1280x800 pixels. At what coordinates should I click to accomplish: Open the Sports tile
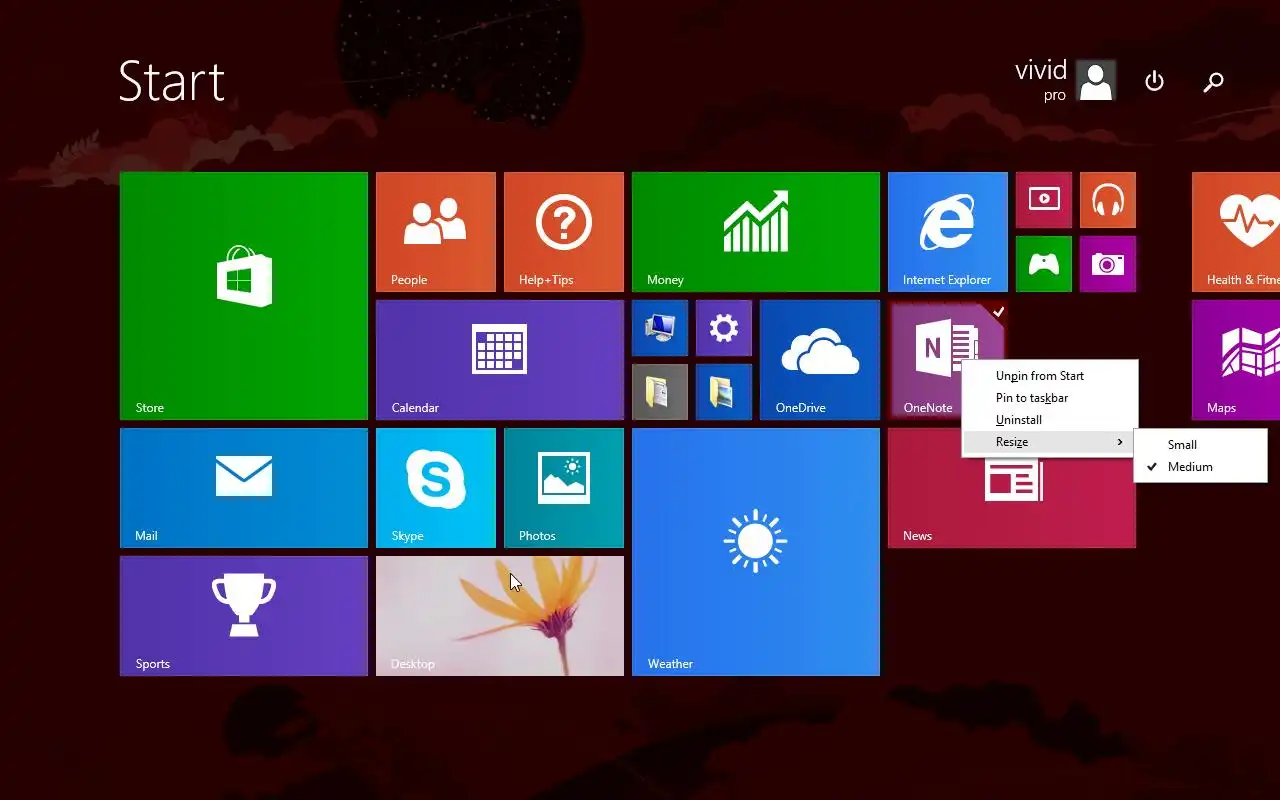click(244, 616)
